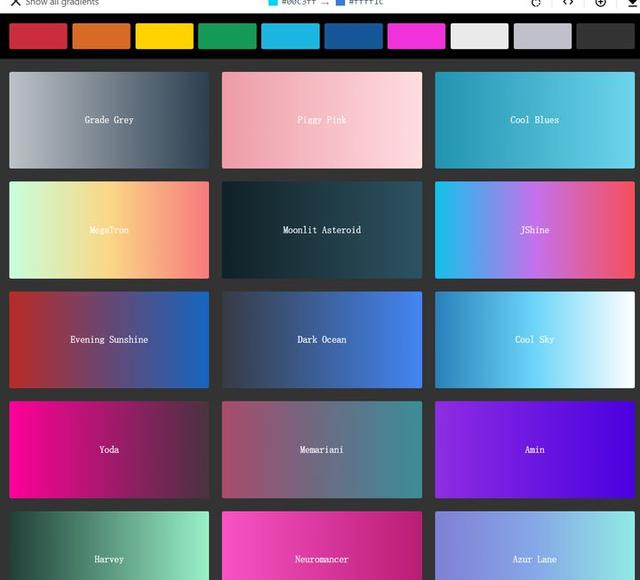The height and width of the screenshot is (580, 640).
Task: Close the show all gradients panel
Action: pos(16,2)
